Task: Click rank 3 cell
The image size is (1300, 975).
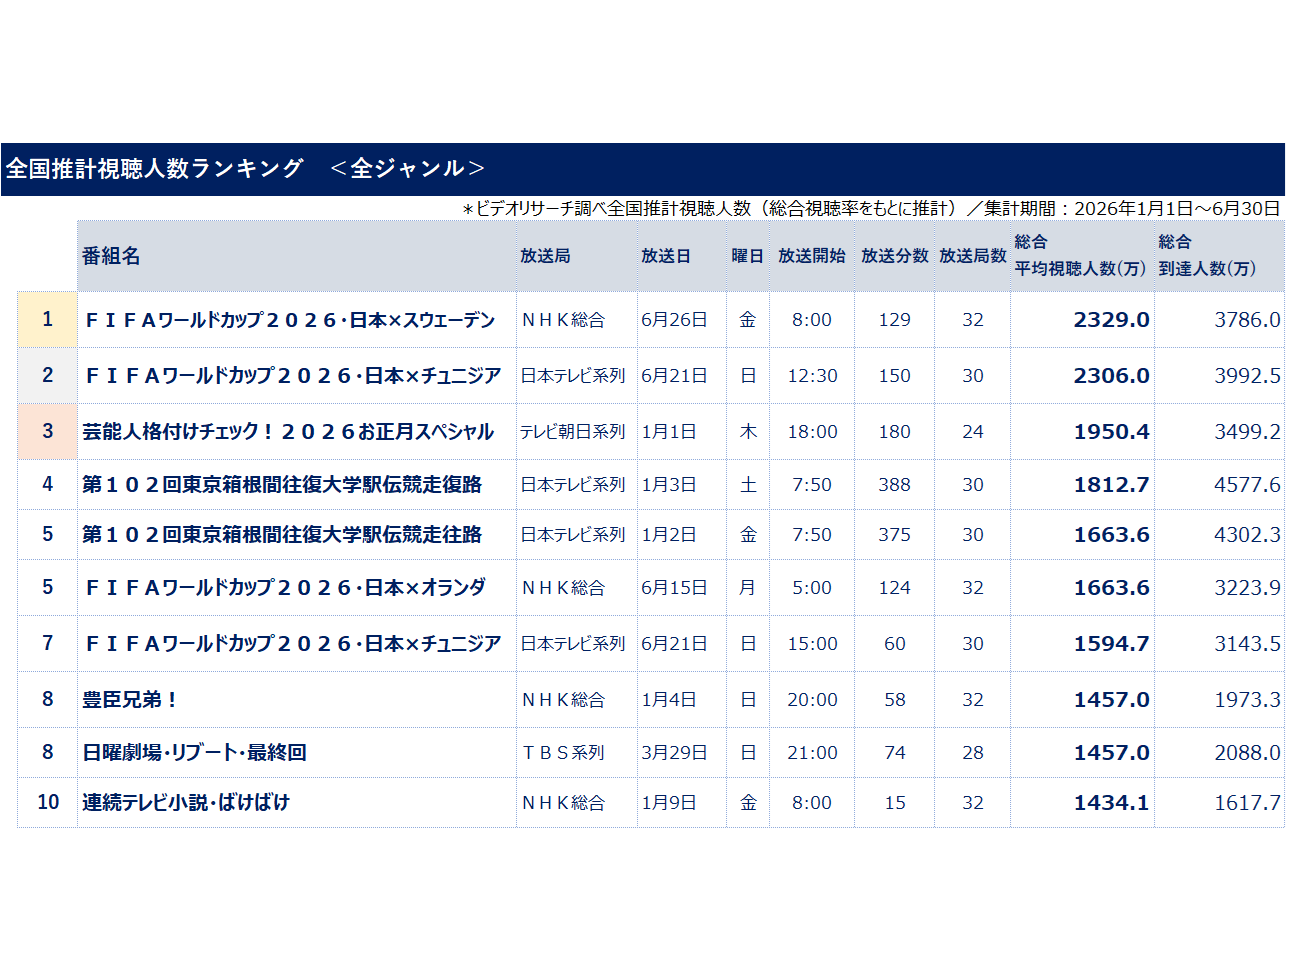Action: [47, 431]
